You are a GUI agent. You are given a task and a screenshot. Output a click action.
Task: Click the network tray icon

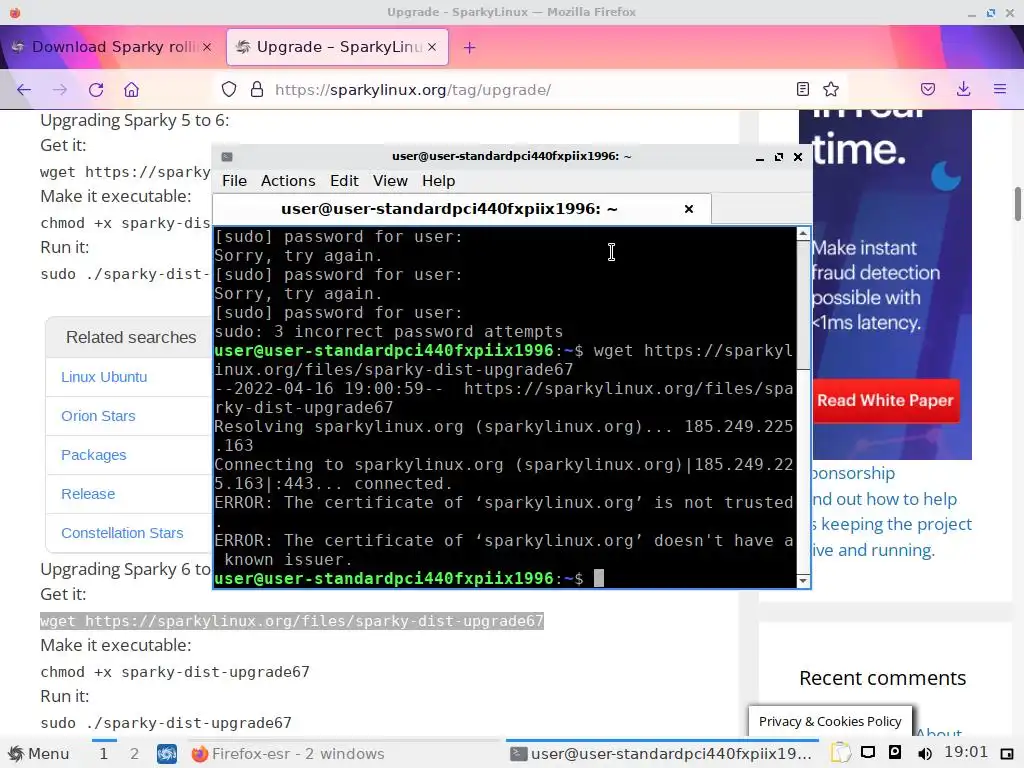coord(895,752)
